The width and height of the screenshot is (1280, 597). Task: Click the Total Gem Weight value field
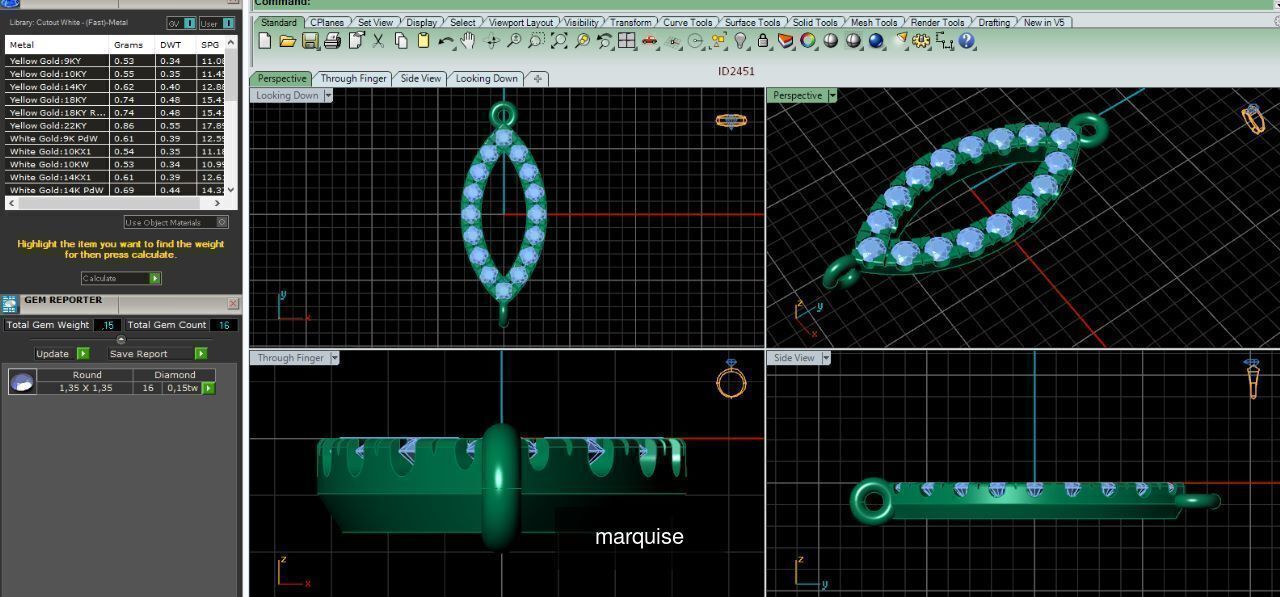coord(107,324)
